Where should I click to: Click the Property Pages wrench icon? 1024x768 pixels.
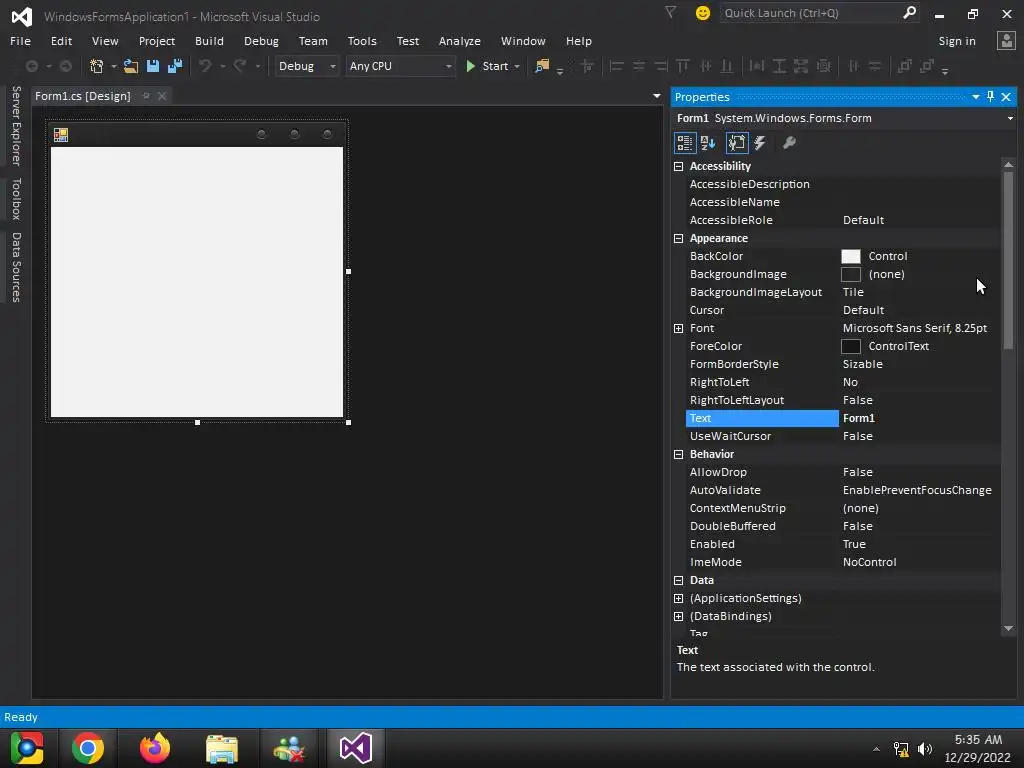coord(789,143)
